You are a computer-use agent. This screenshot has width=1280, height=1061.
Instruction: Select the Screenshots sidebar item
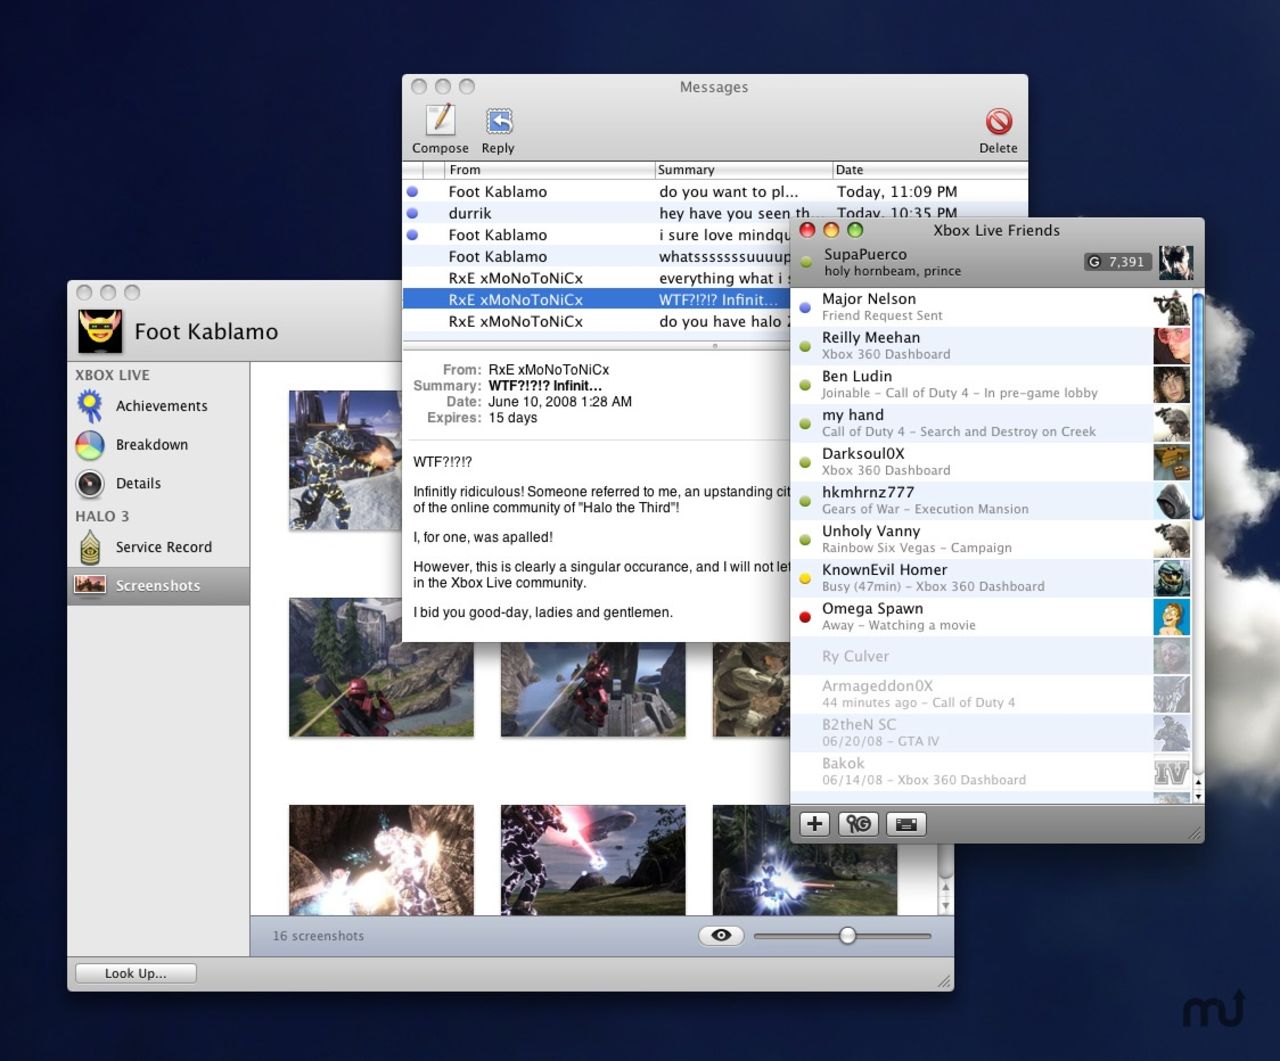pyautogui.click(x=157, y=586)
